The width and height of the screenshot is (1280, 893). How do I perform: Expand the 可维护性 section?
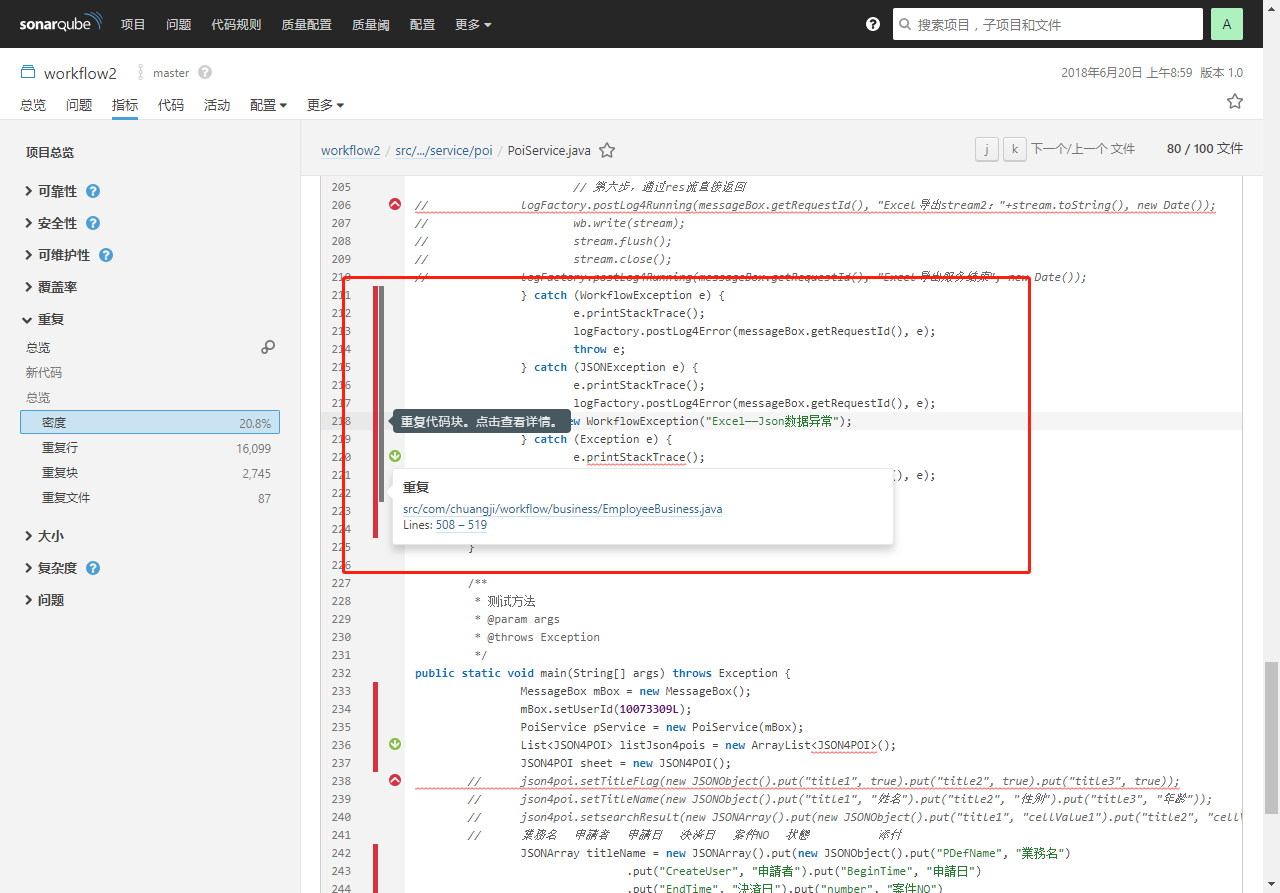tap(57, 255)
